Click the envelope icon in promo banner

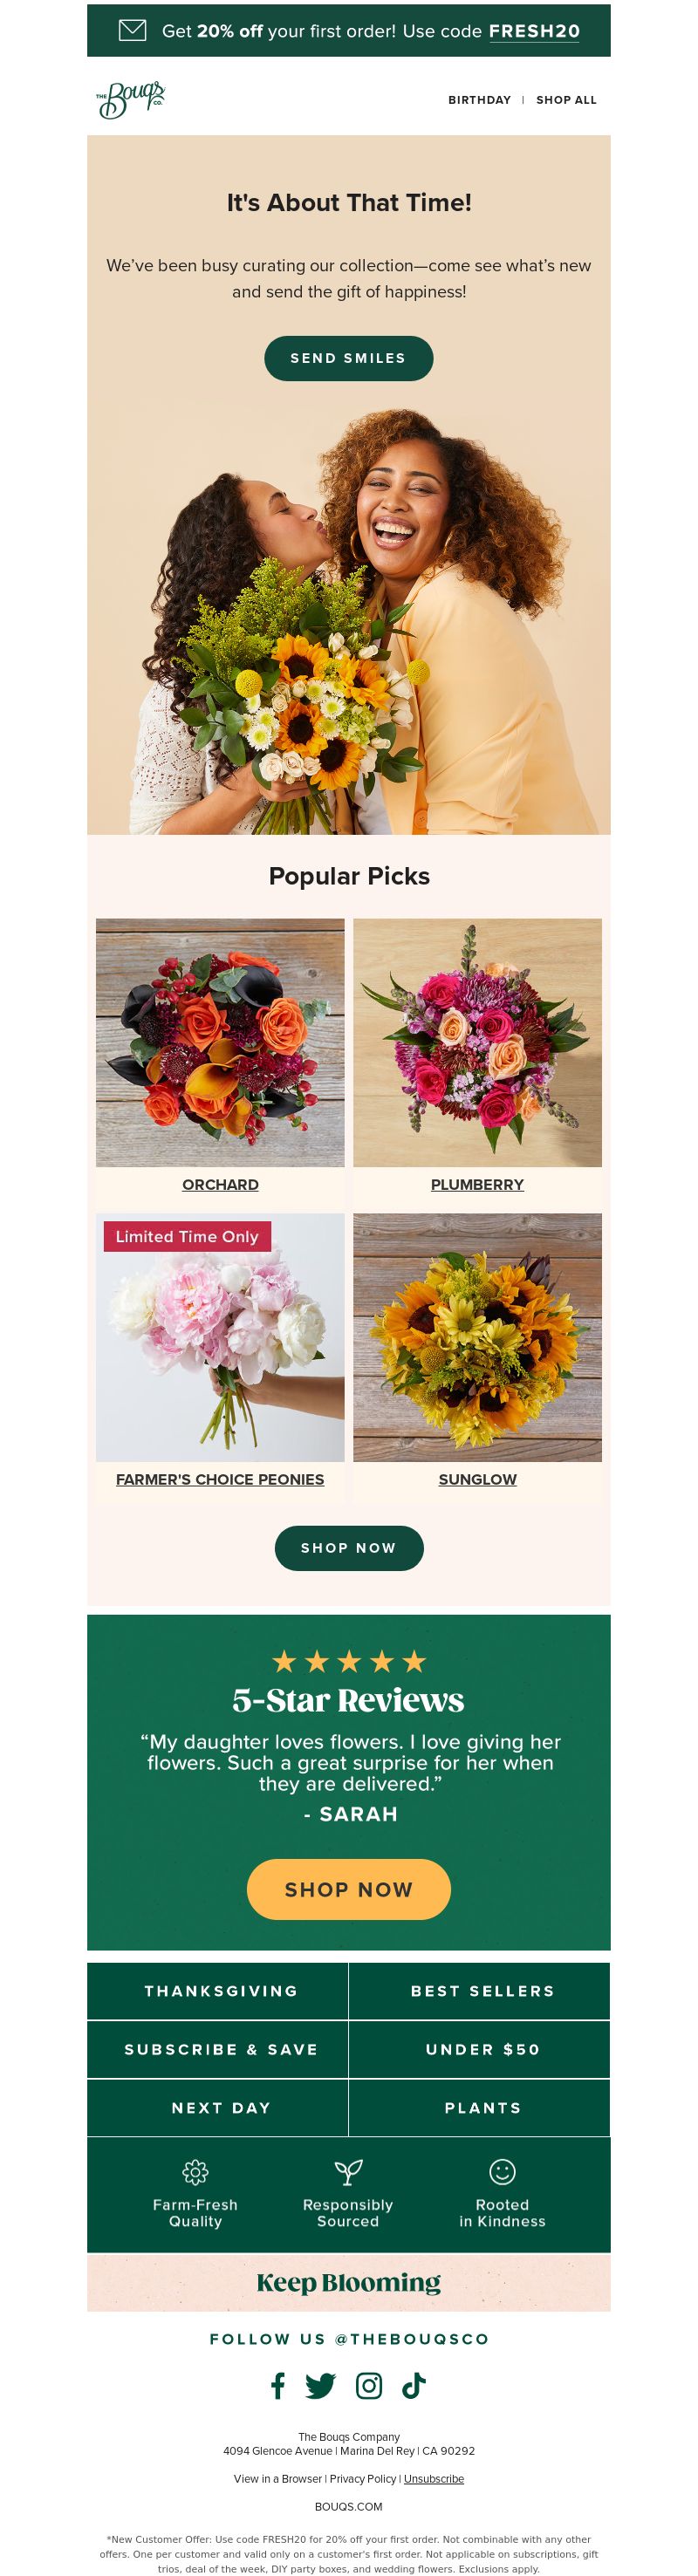point(132,30)
